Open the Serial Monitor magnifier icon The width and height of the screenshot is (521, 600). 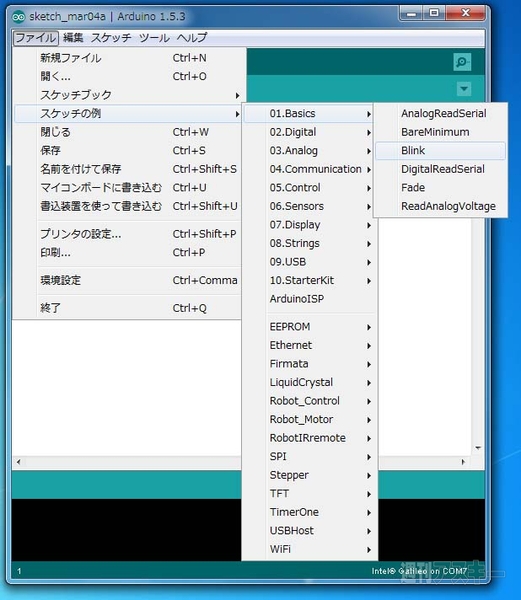pyautogui.click(x=462, y=62)
